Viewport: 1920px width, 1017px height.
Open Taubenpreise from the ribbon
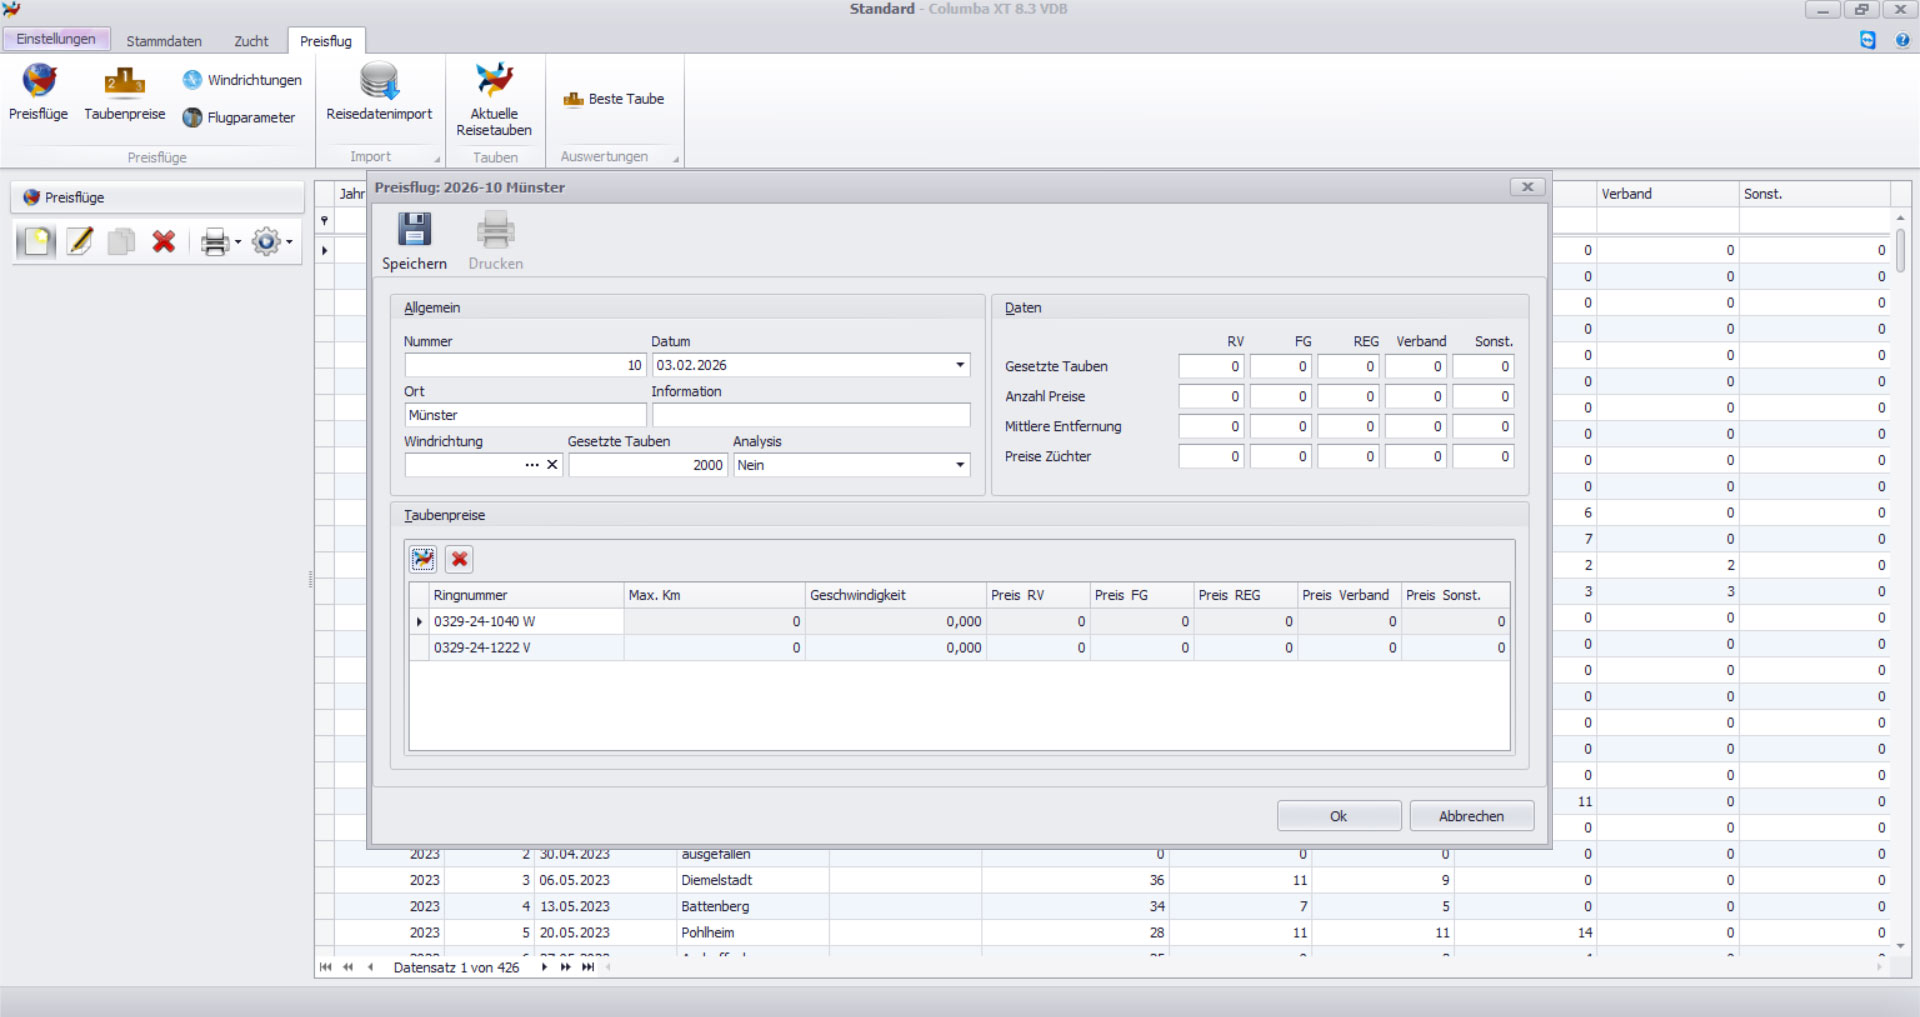pyautogui.click(x=124, y=82)
